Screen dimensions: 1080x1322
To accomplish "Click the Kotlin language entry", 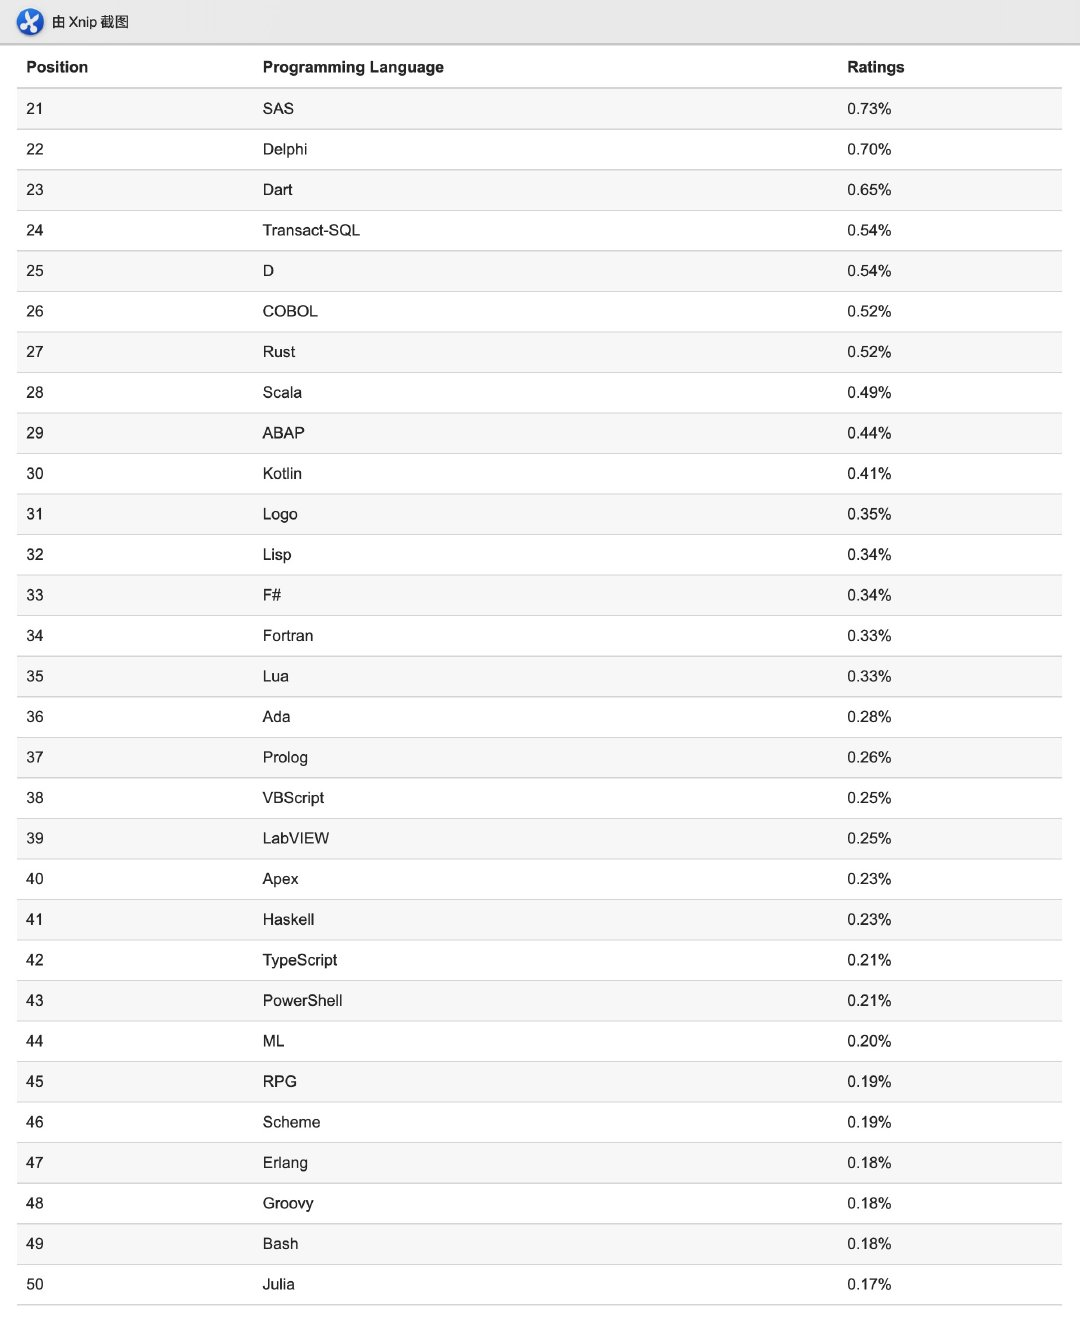I will point(282,474).
